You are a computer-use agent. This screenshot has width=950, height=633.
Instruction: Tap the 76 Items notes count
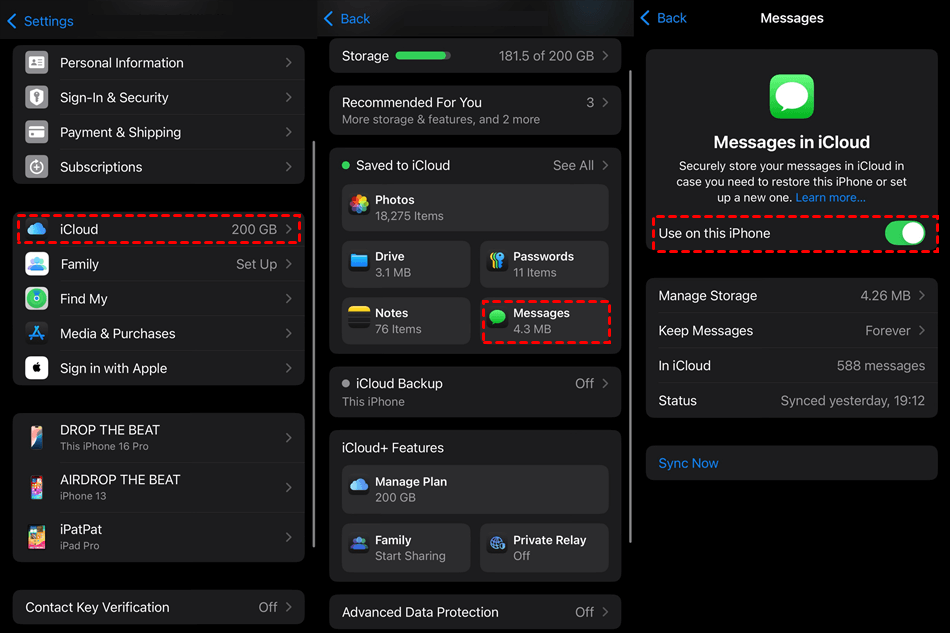[398, 329]
